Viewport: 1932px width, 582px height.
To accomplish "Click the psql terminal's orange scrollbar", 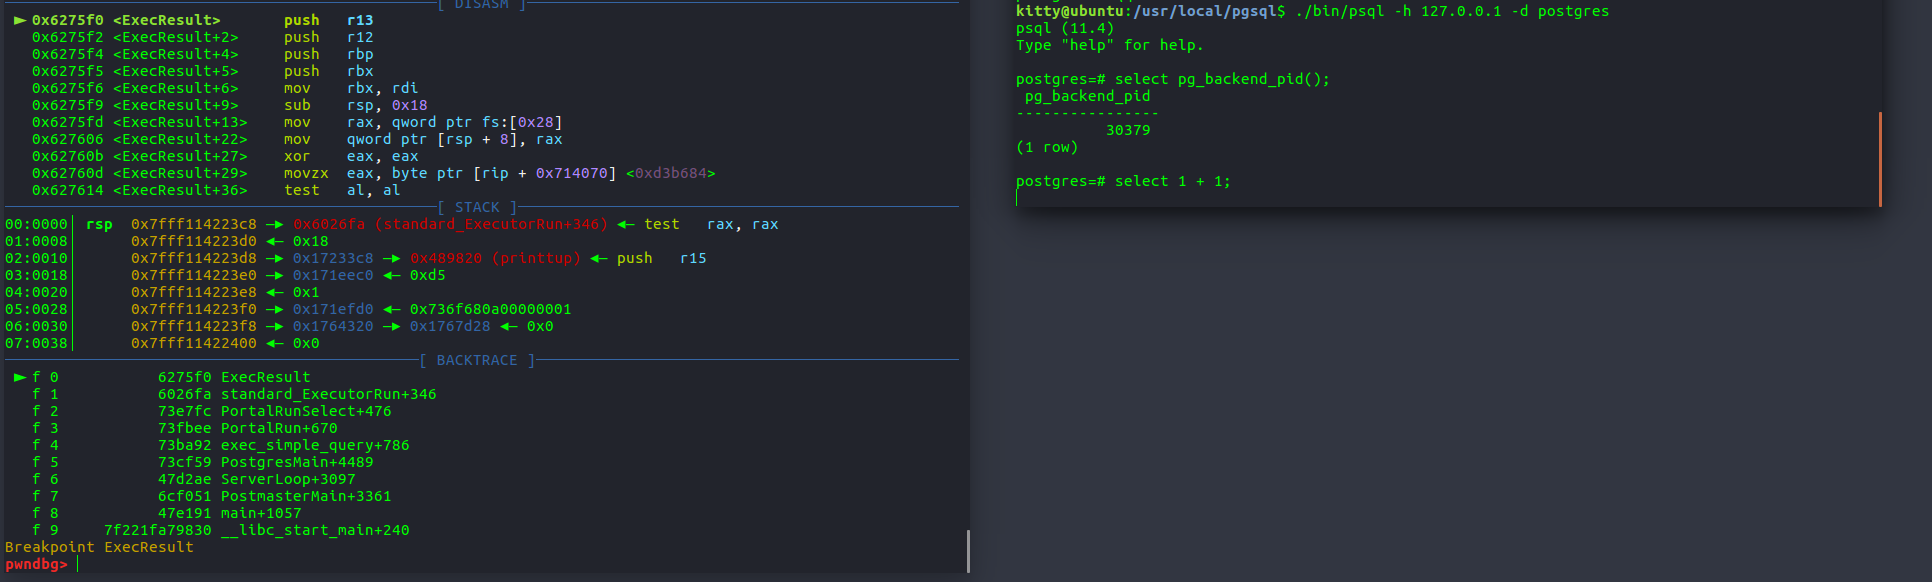I will [x=1880, y=159].
